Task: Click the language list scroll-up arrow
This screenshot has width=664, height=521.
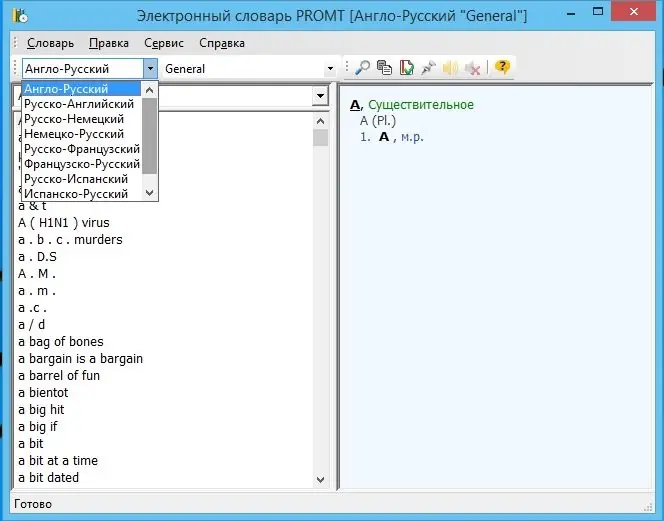Action: pos(149,90)
